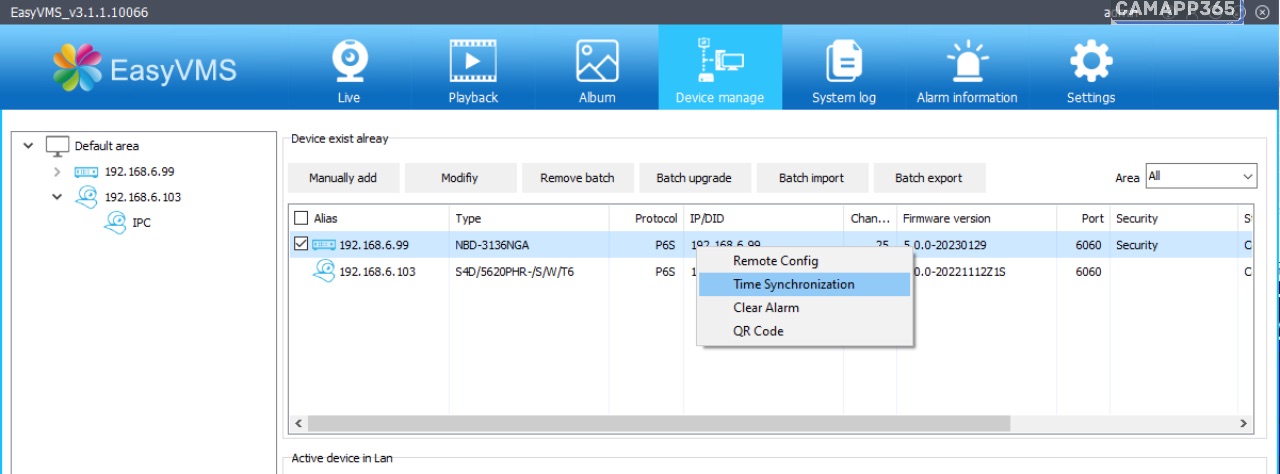Viewport: 1280px width, 474px height.
Task: Click the EasyVMS colorful logo
Action: (x=78, y=67)
